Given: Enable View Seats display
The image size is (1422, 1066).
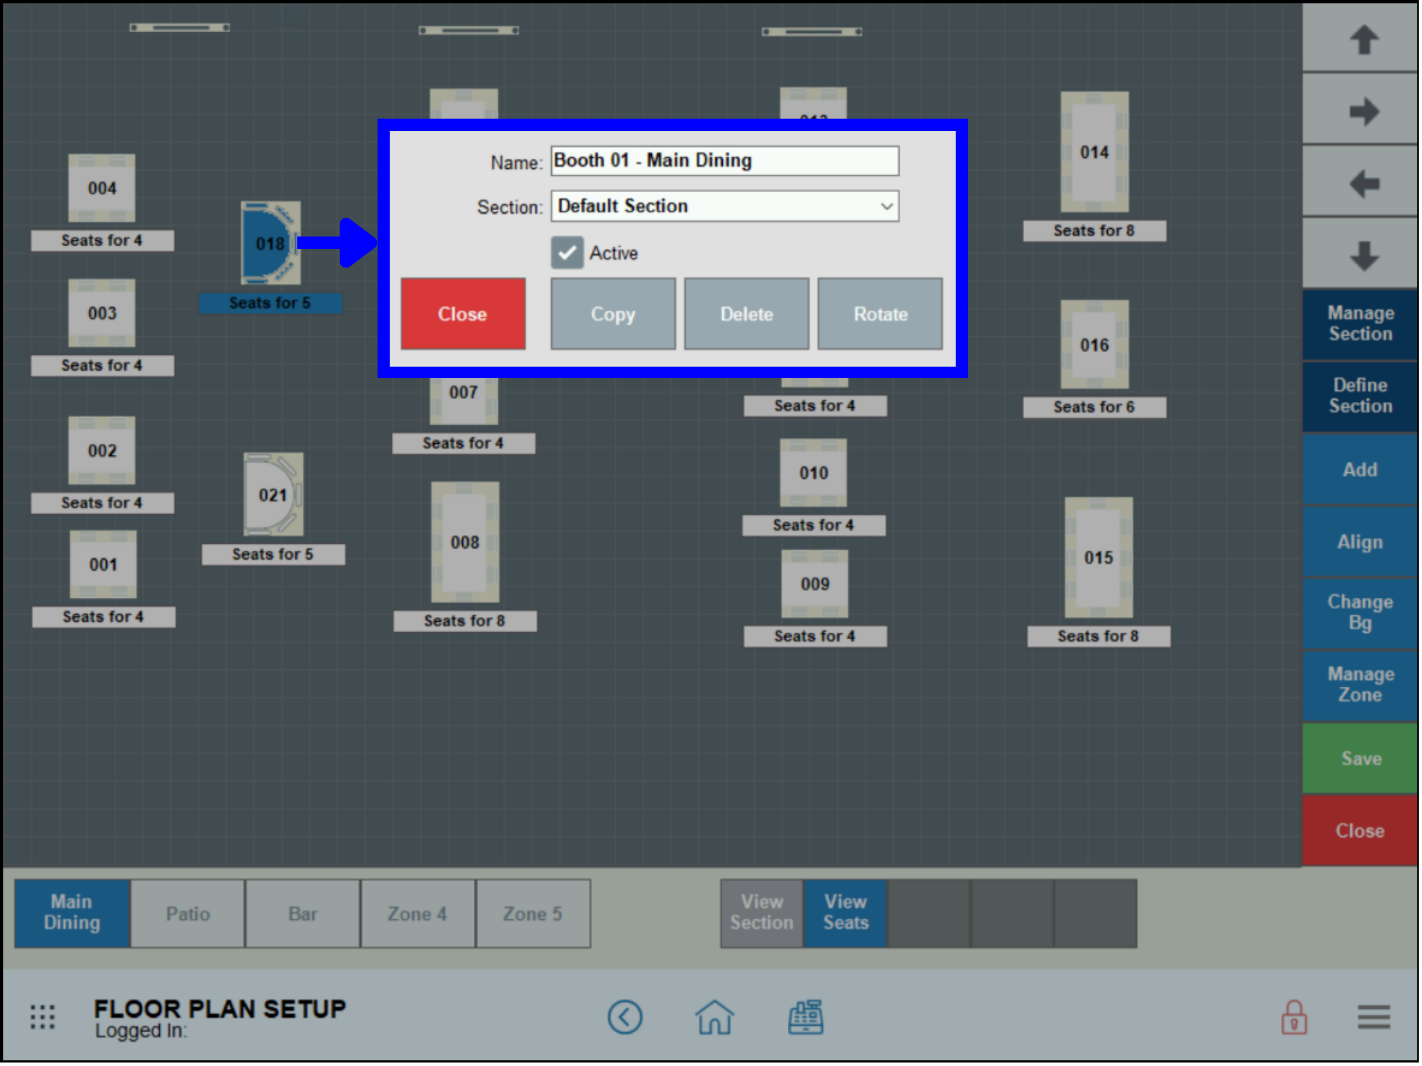Looking at the screenshot, I should point(844,913).
